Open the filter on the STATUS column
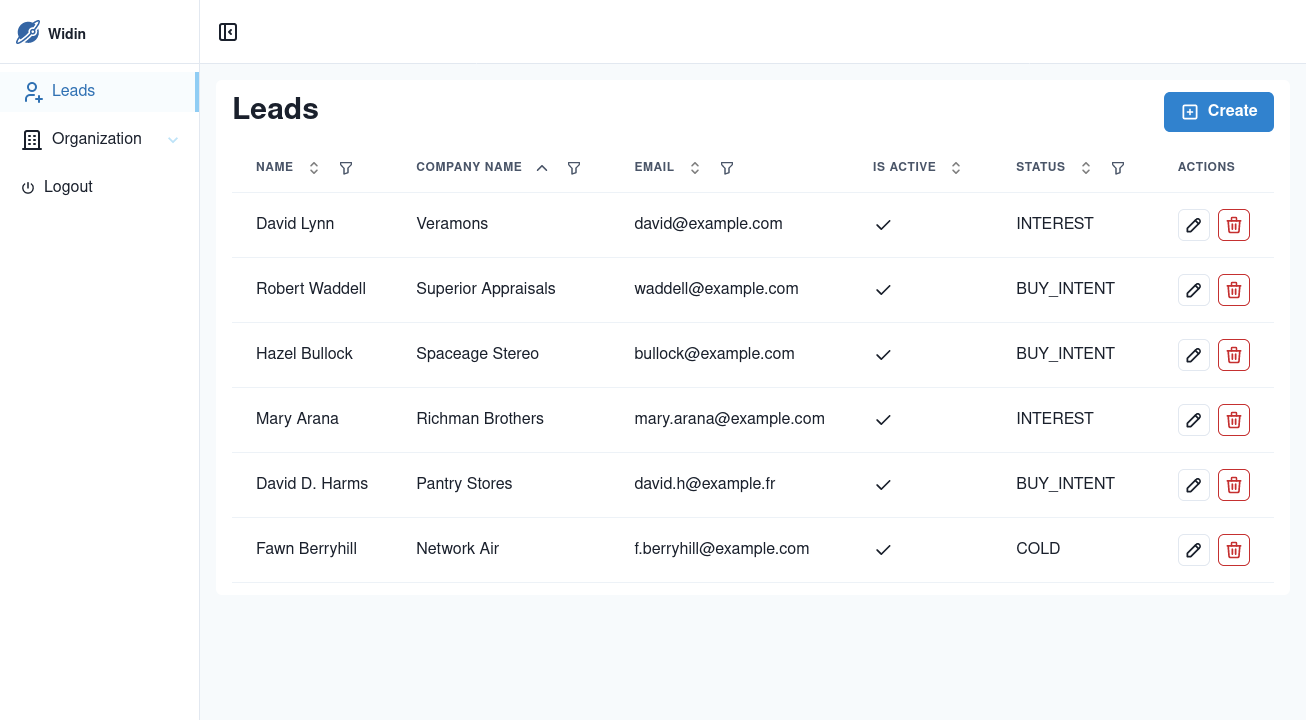1306x720 pixels. [x=1117, y=168]
